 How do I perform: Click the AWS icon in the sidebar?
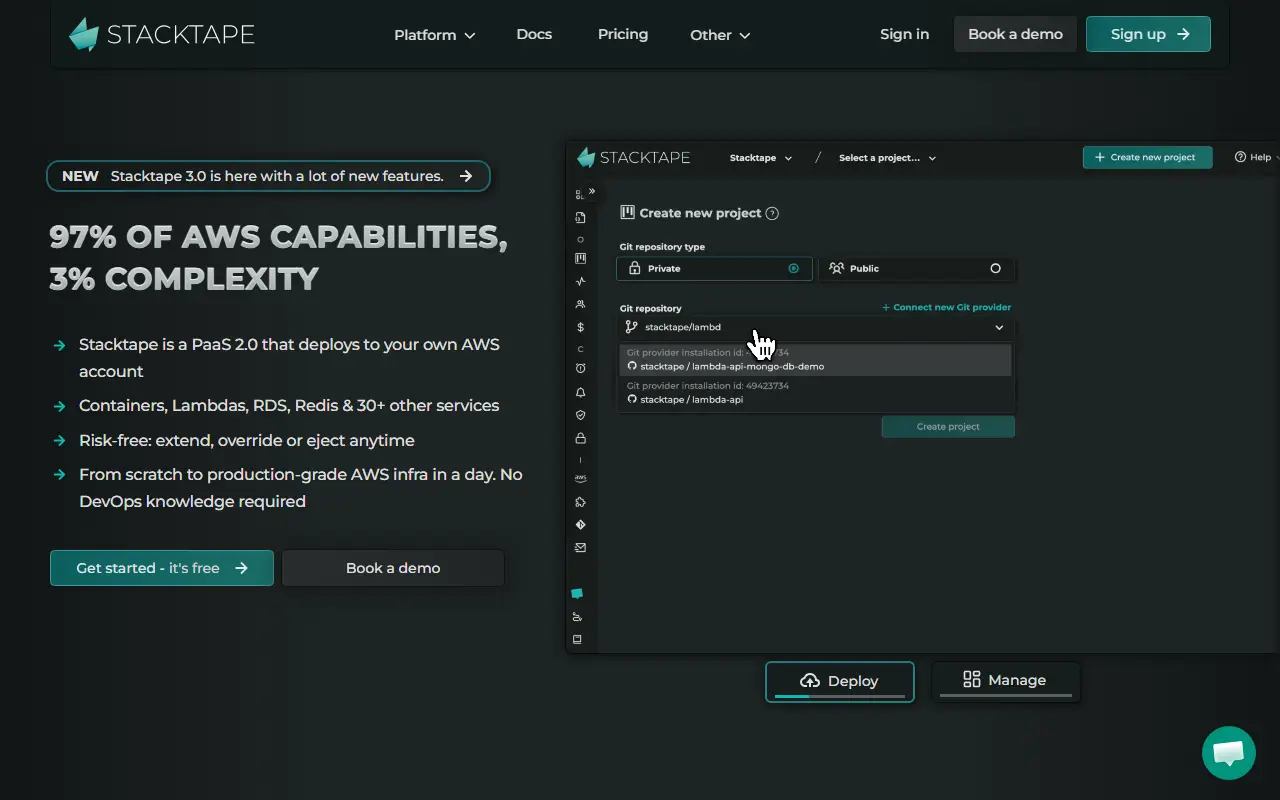580,479
